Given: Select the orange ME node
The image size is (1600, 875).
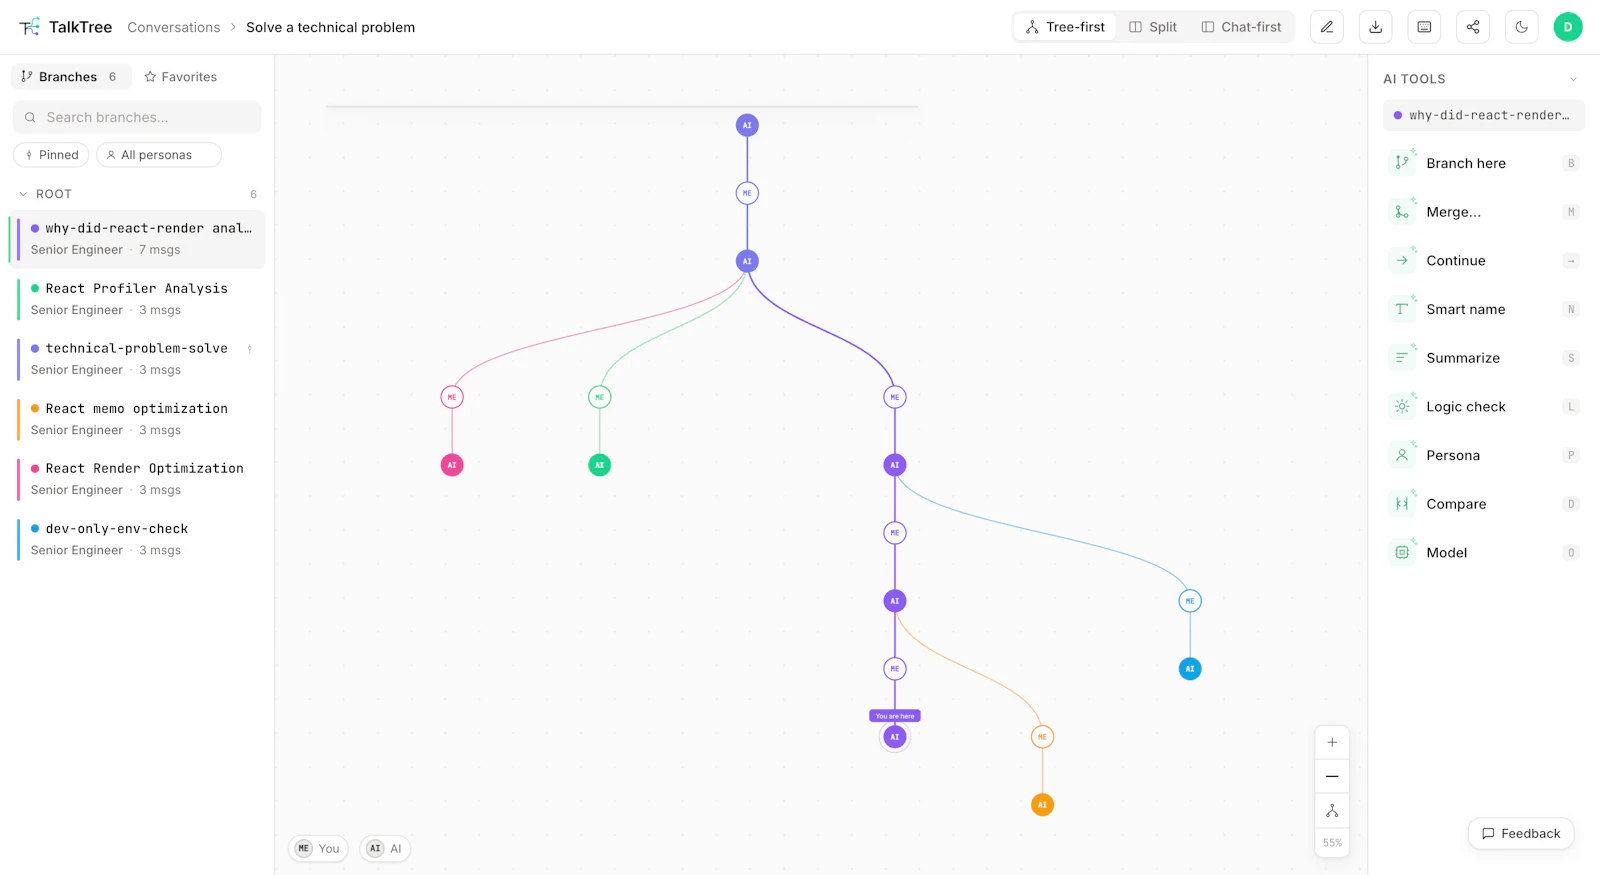Looking at the screenshot, I should tap(1042, 737).
